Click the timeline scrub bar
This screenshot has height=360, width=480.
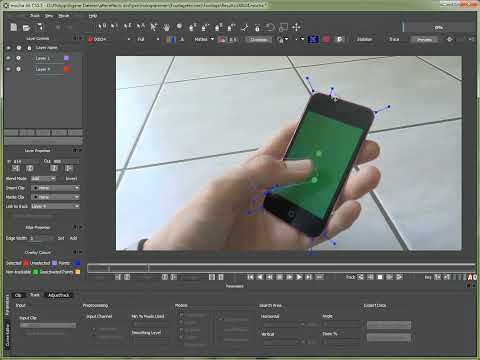click(281, 267)
